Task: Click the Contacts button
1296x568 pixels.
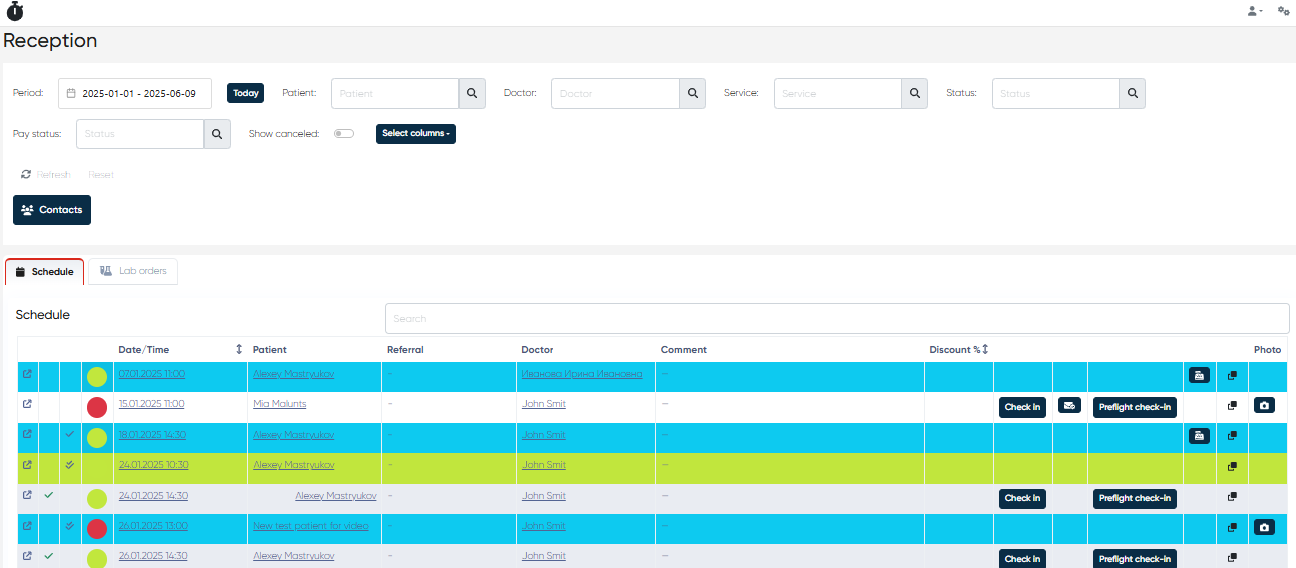Action: pos(52,210)
